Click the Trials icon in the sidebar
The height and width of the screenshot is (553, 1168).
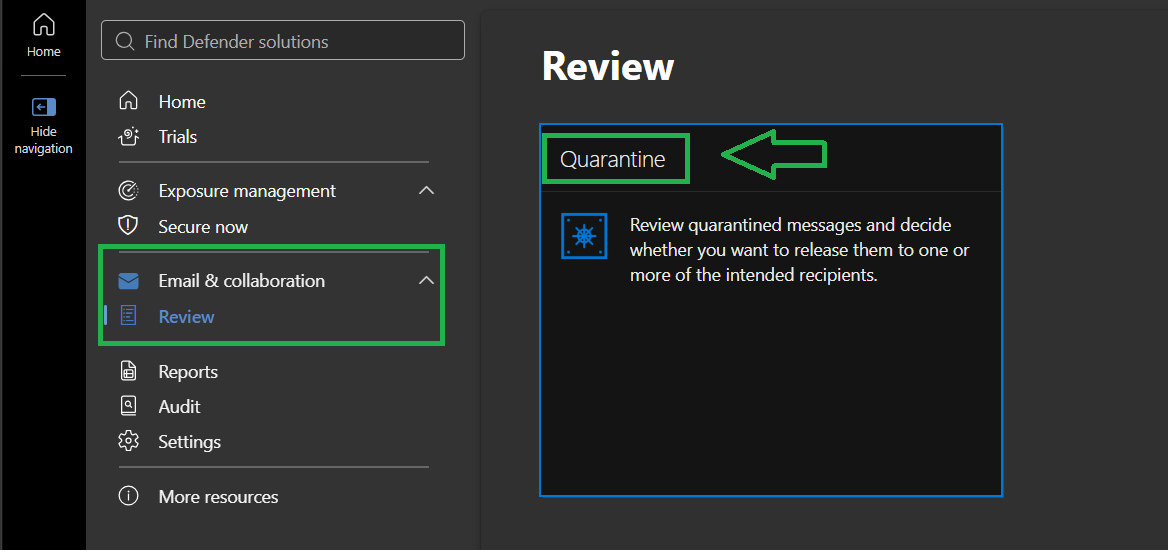pos(129,136)
